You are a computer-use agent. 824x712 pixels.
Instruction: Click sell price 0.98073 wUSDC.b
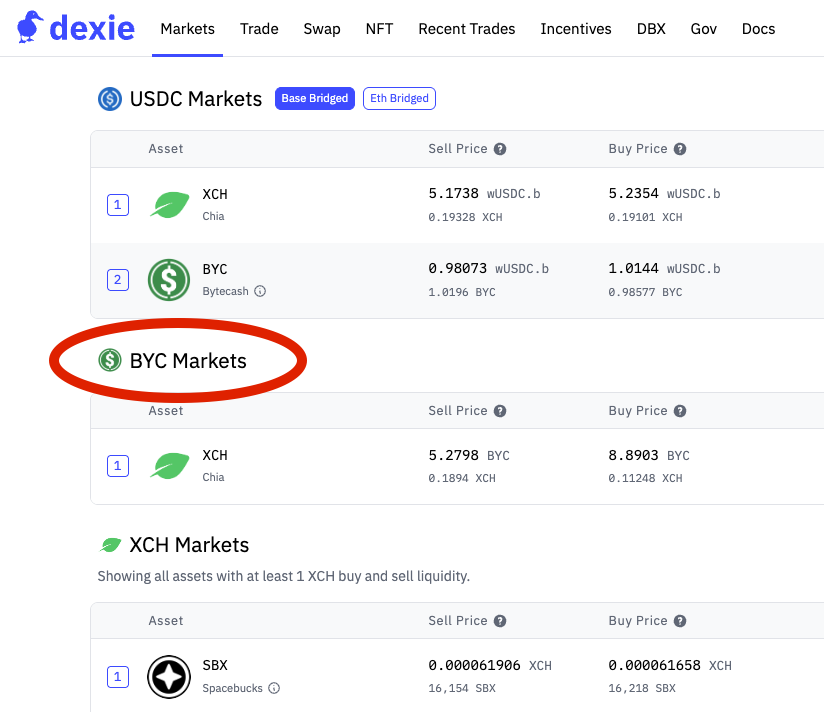(x=488, y=269)
